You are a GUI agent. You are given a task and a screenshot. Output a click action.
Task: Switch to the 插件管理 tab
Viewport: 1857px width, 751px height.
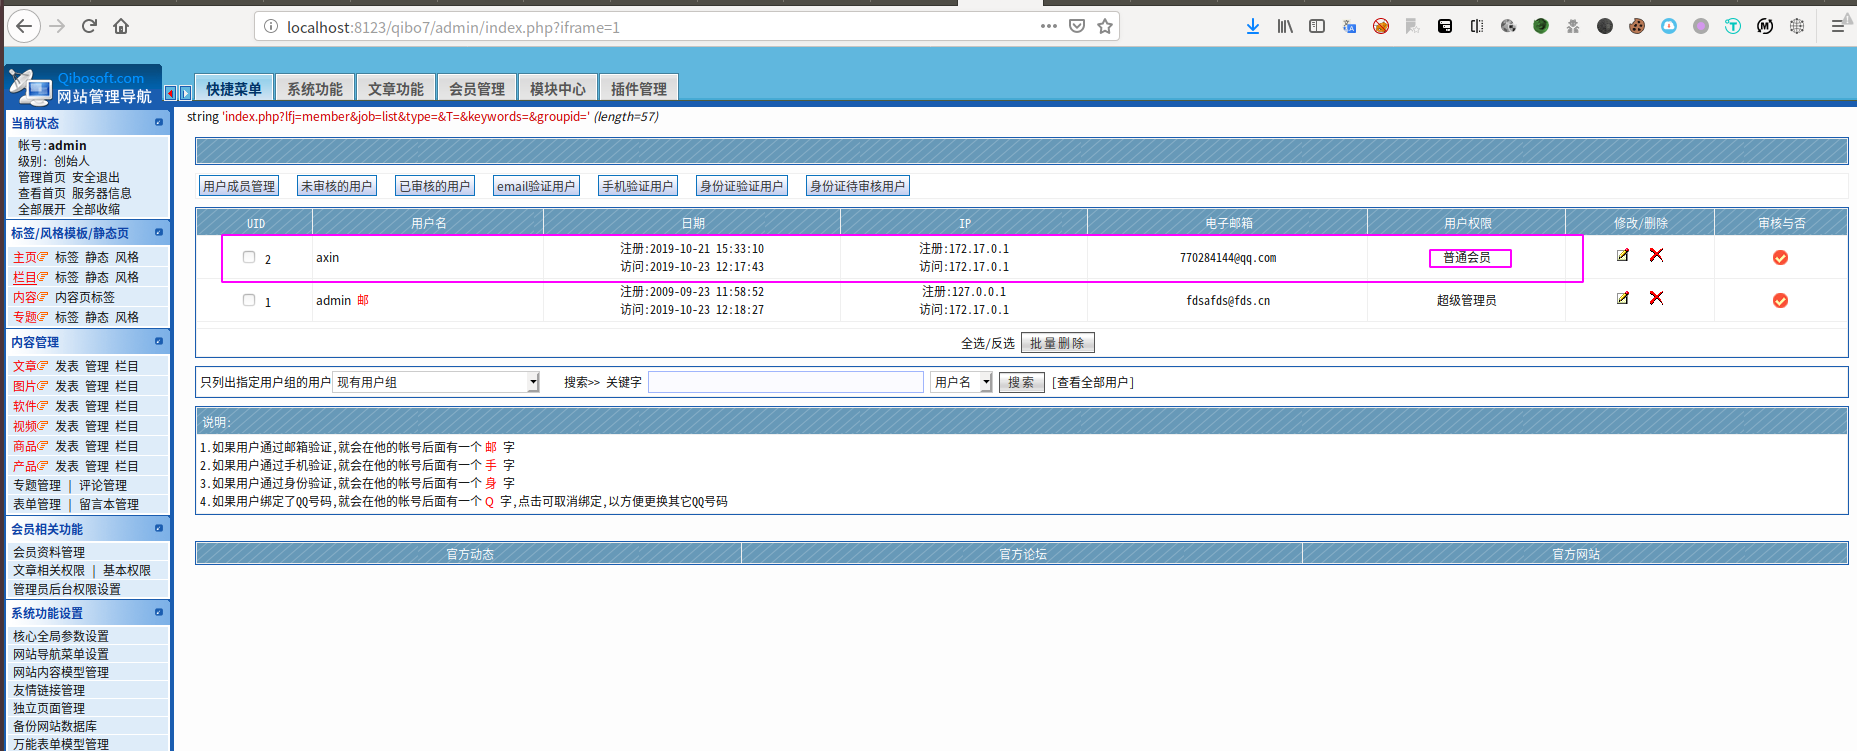coord(639,88)
